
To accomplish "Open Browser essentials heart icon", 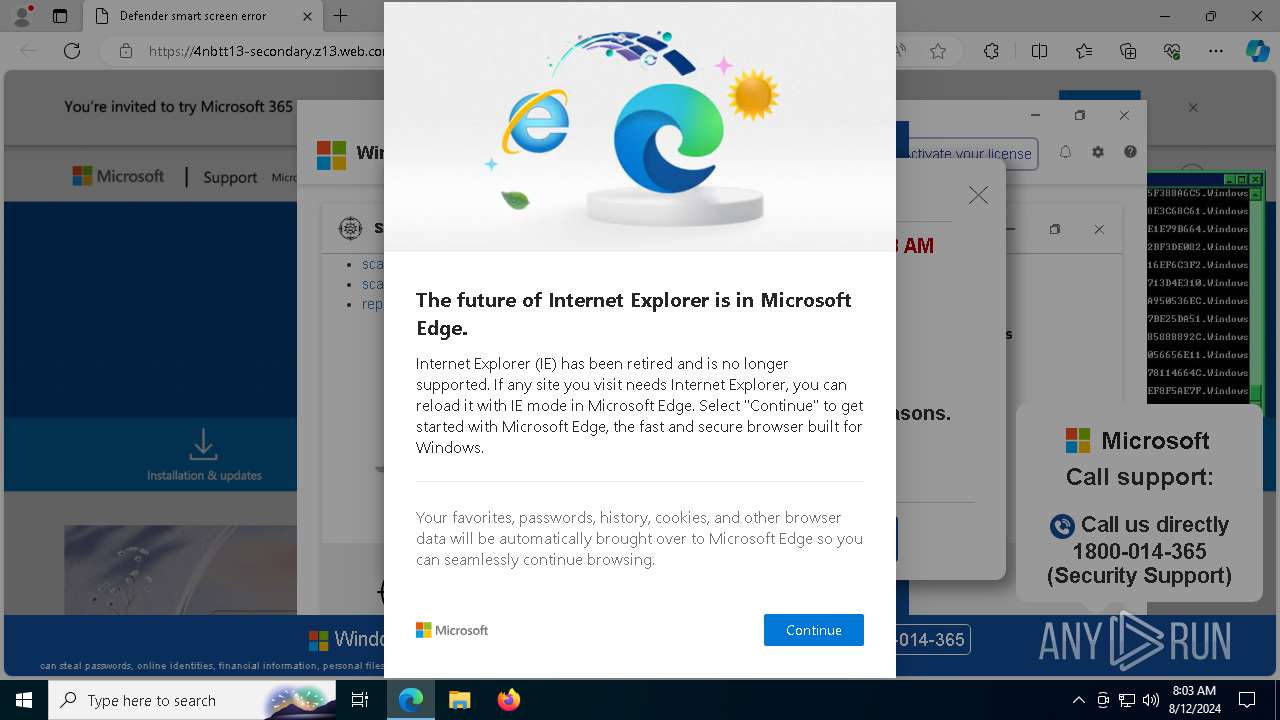I will tap(1172, 51).
